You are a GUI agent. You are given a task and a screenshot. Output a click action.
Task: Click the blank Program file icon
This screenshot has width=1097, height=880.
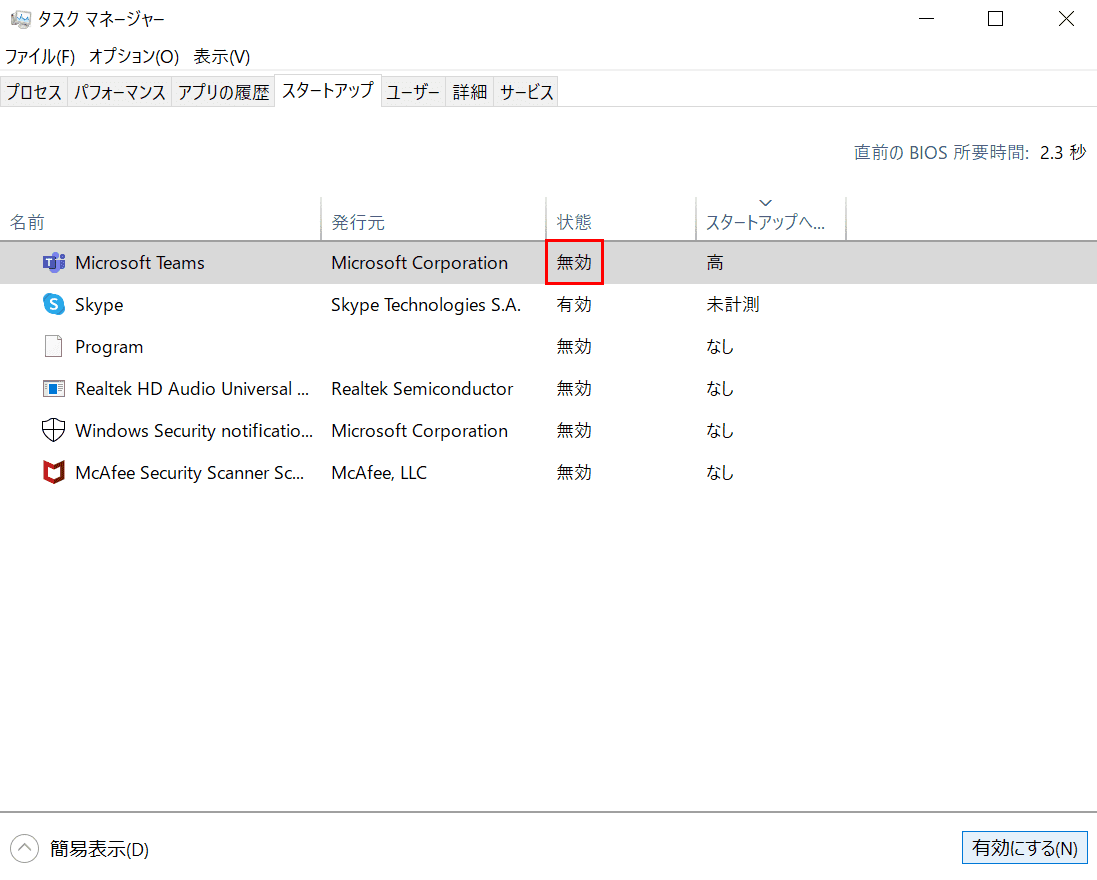click(x=54, y=346)
